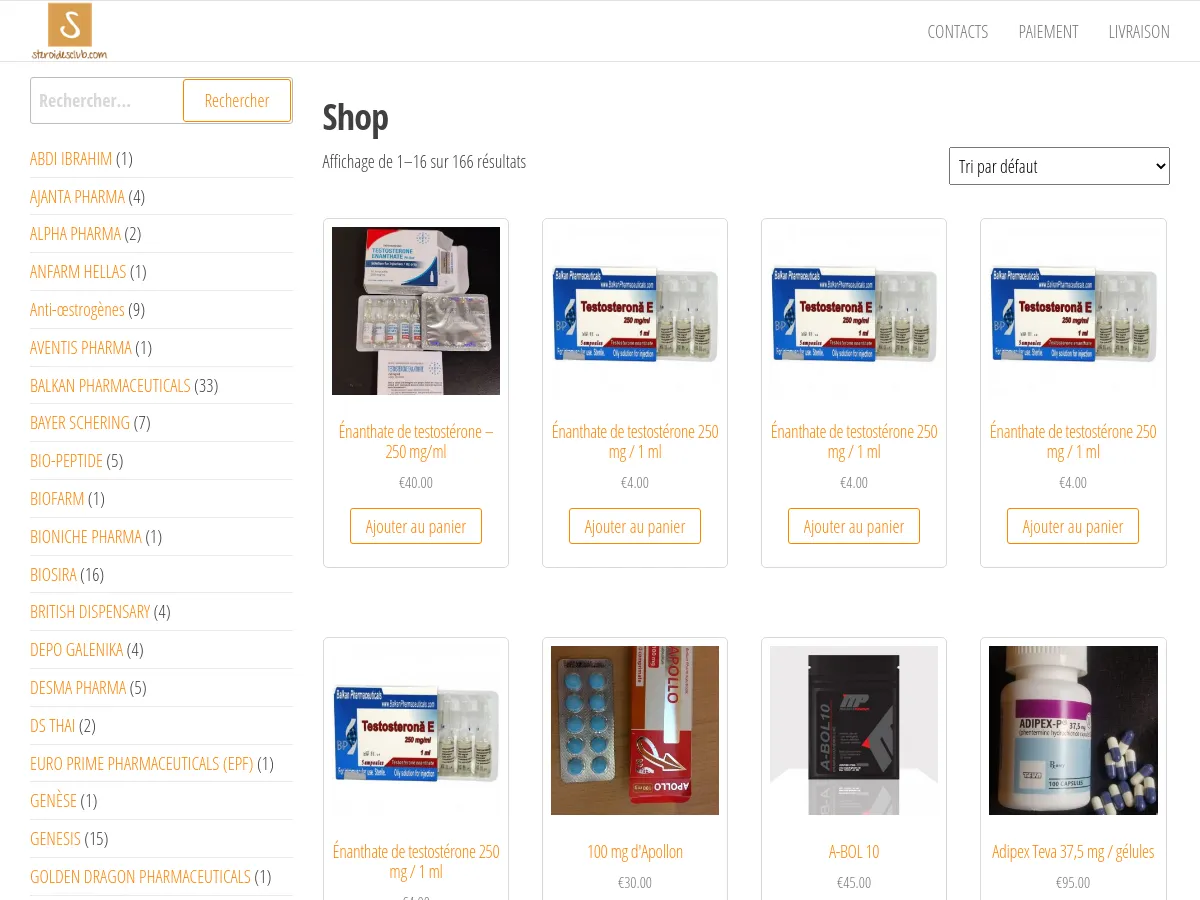Select the BALKAN PHARMACEUTICALS category
Viewport: 1200px width, 900px height.
[x=110, y=385]
